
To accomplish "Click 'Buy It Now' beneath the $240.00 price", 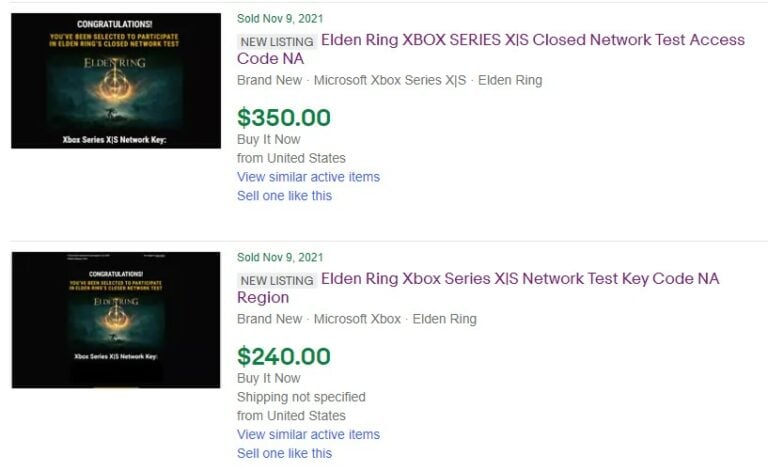I will click(268, 378).
